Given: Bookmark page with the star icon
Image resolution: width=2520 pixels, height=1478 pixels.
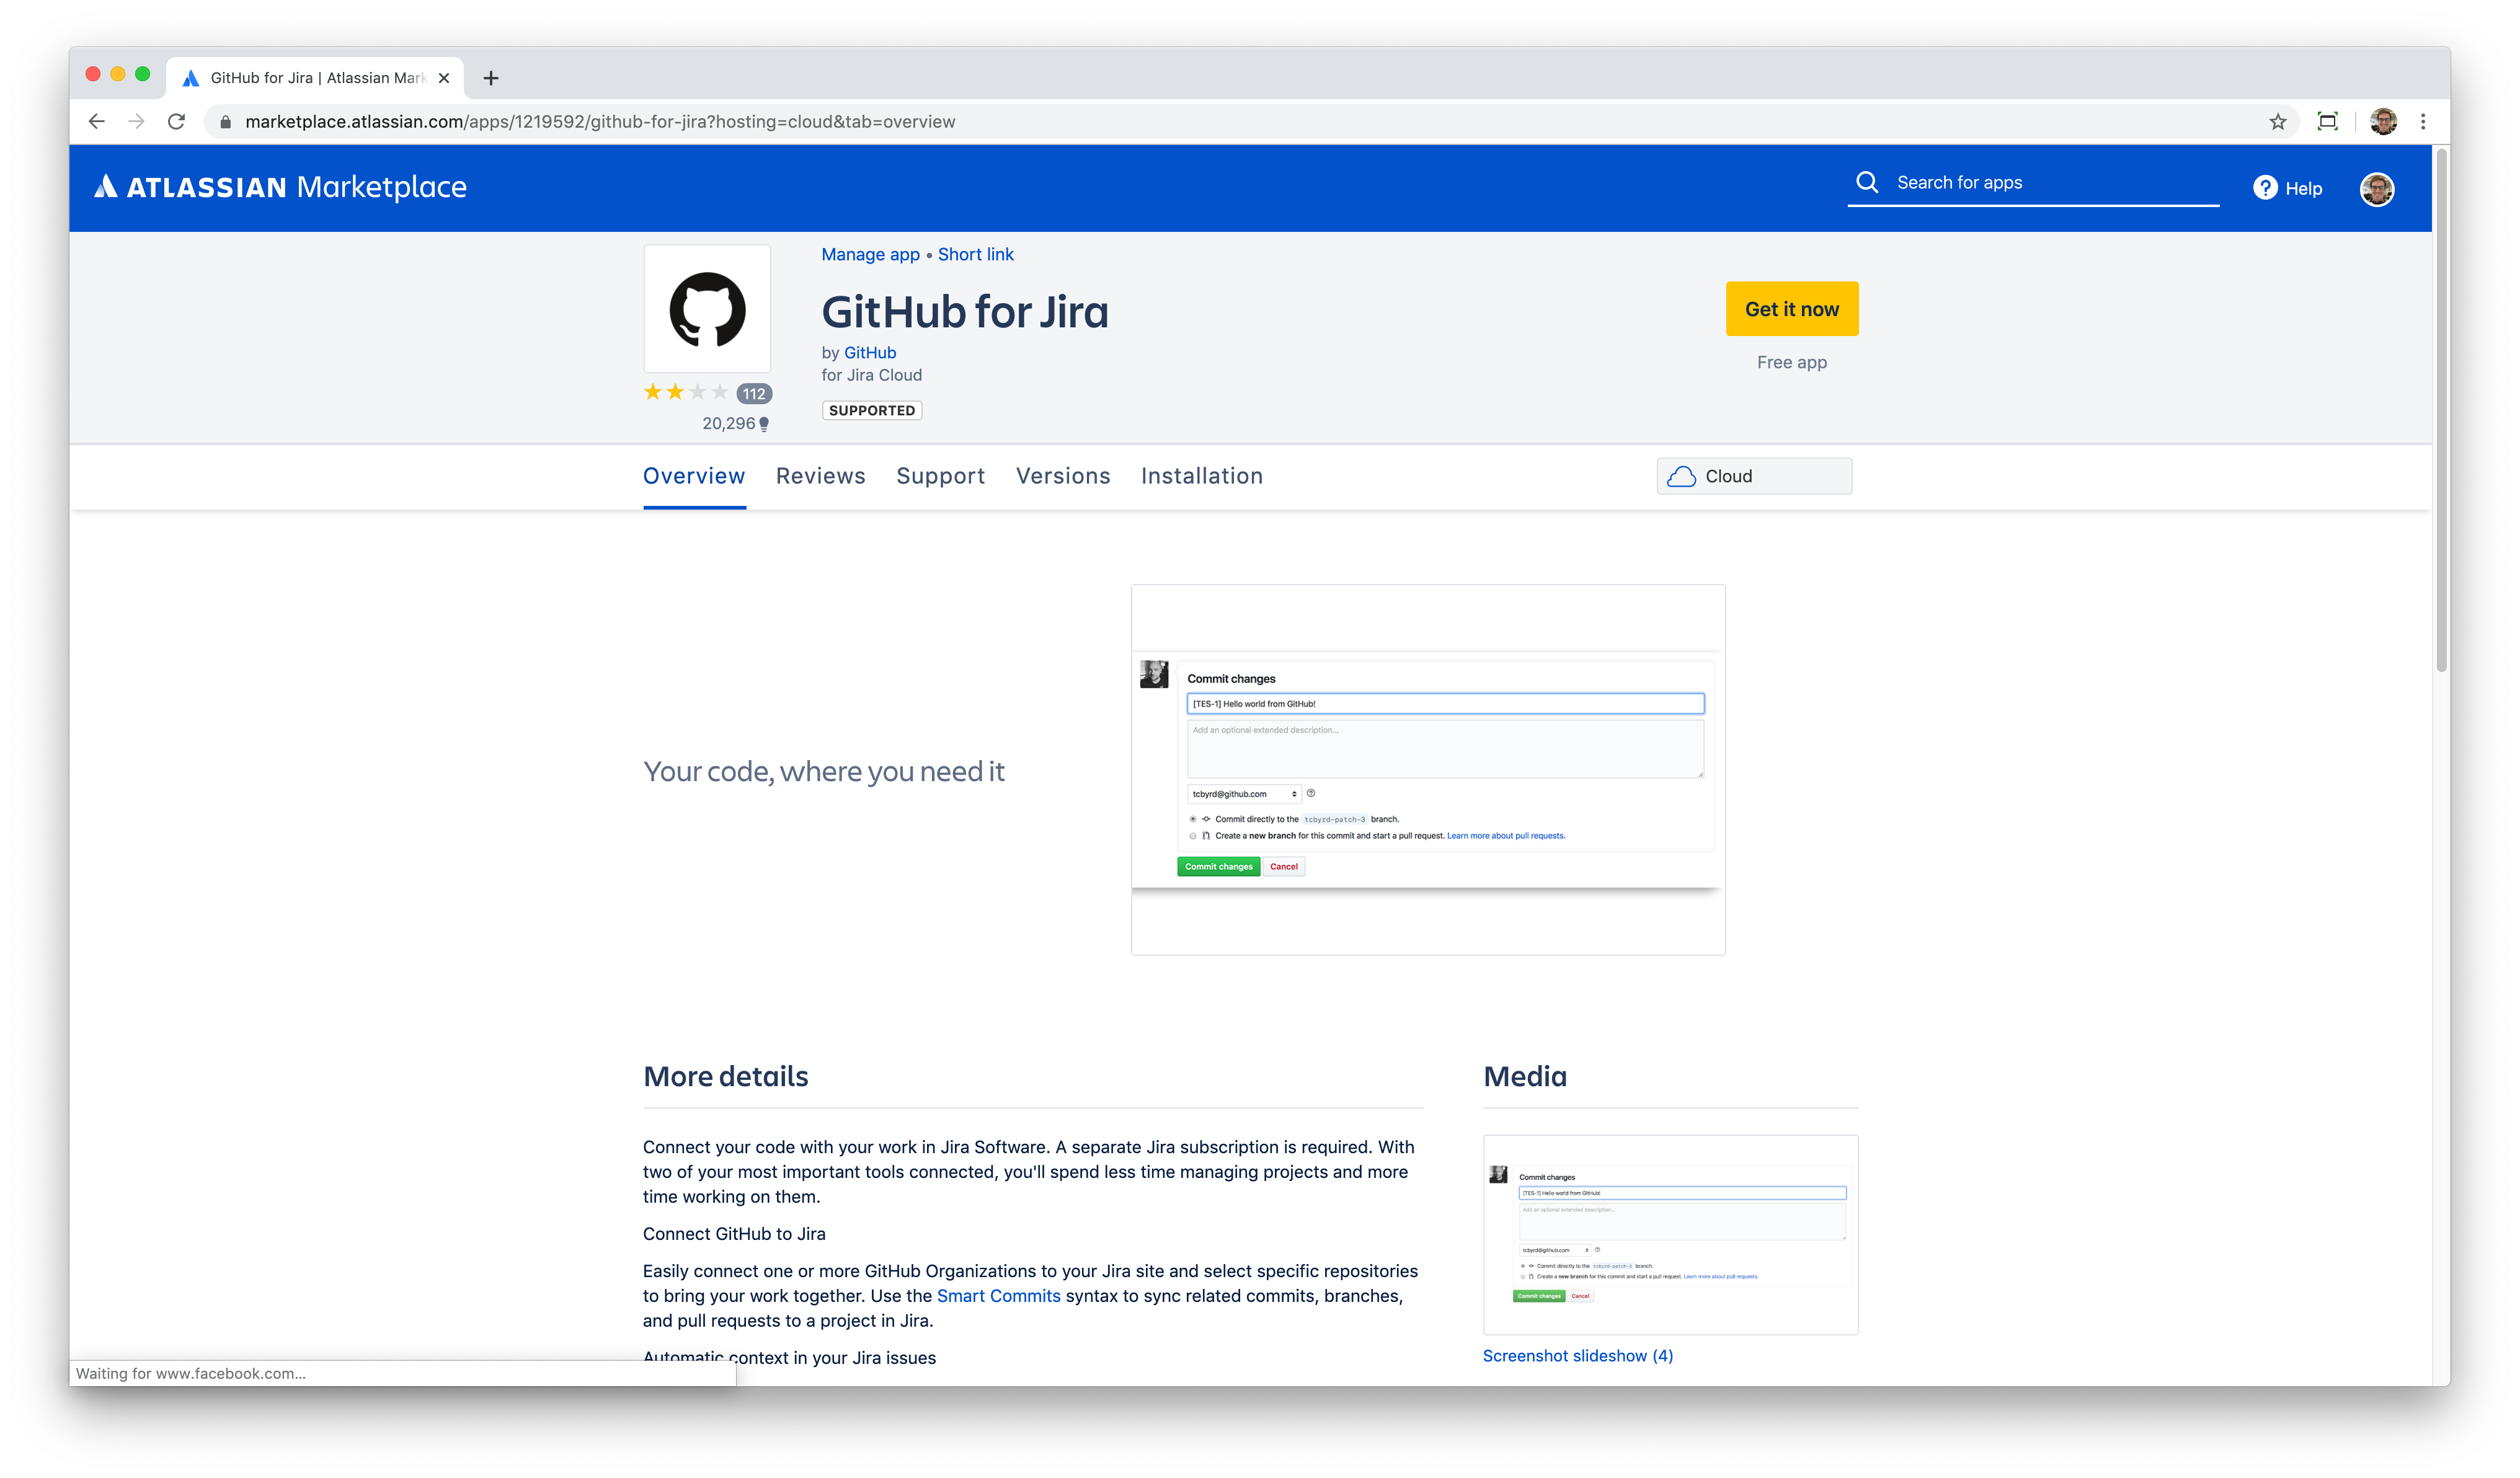Looking at the screenshot, I should pos(2277,122).
